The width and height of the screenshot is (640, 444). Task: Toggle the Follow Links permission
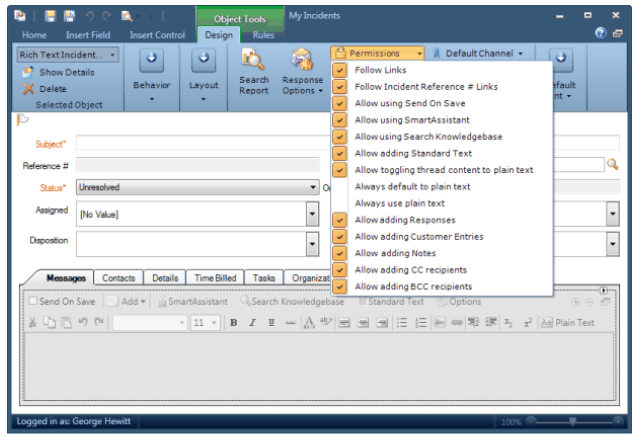[340, 70]
